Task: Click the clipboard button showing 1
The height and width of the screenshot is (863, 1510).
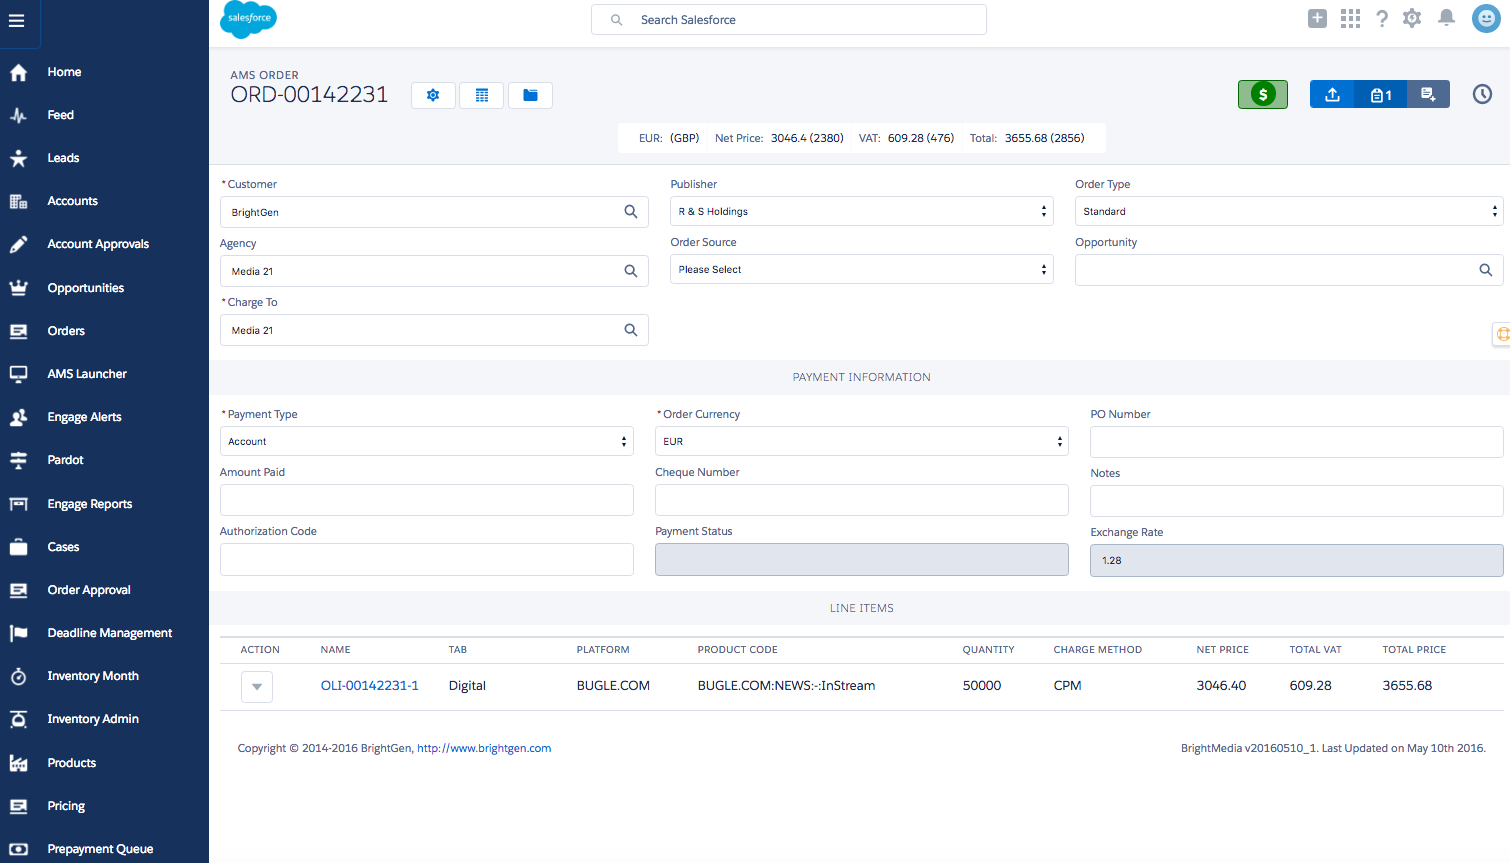Action: [1381, 95]
